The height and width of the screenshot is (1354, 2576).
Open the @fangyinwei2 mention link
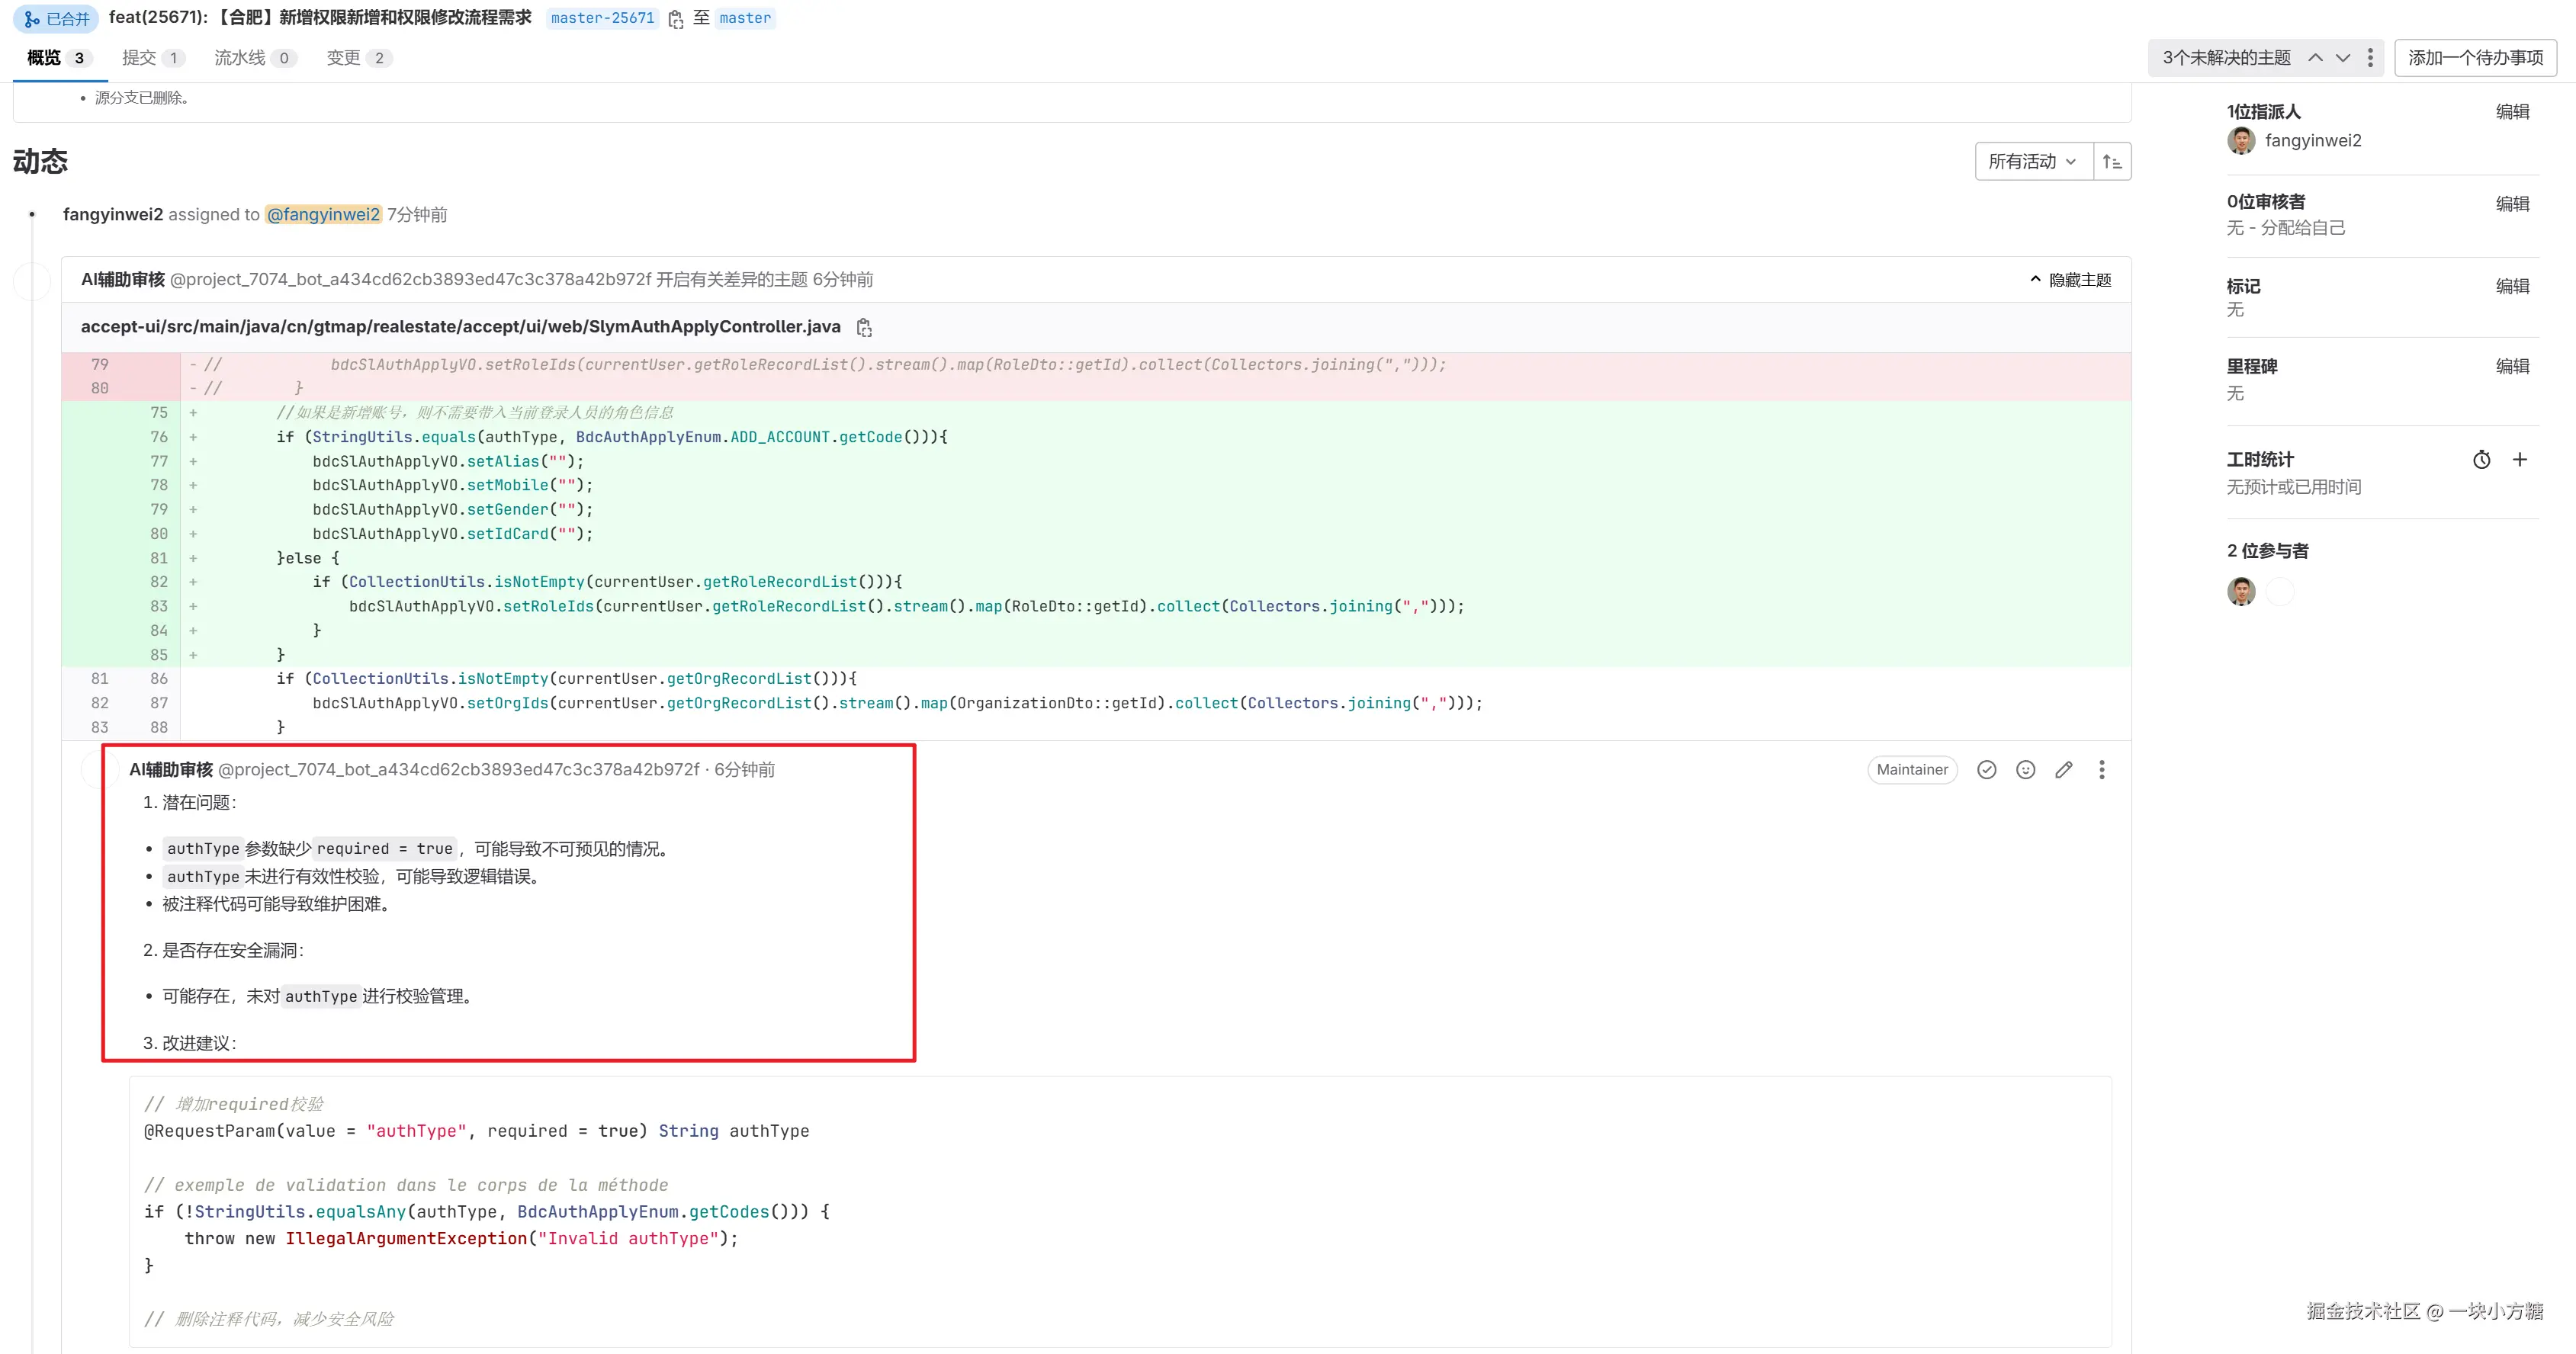point(323,214)
